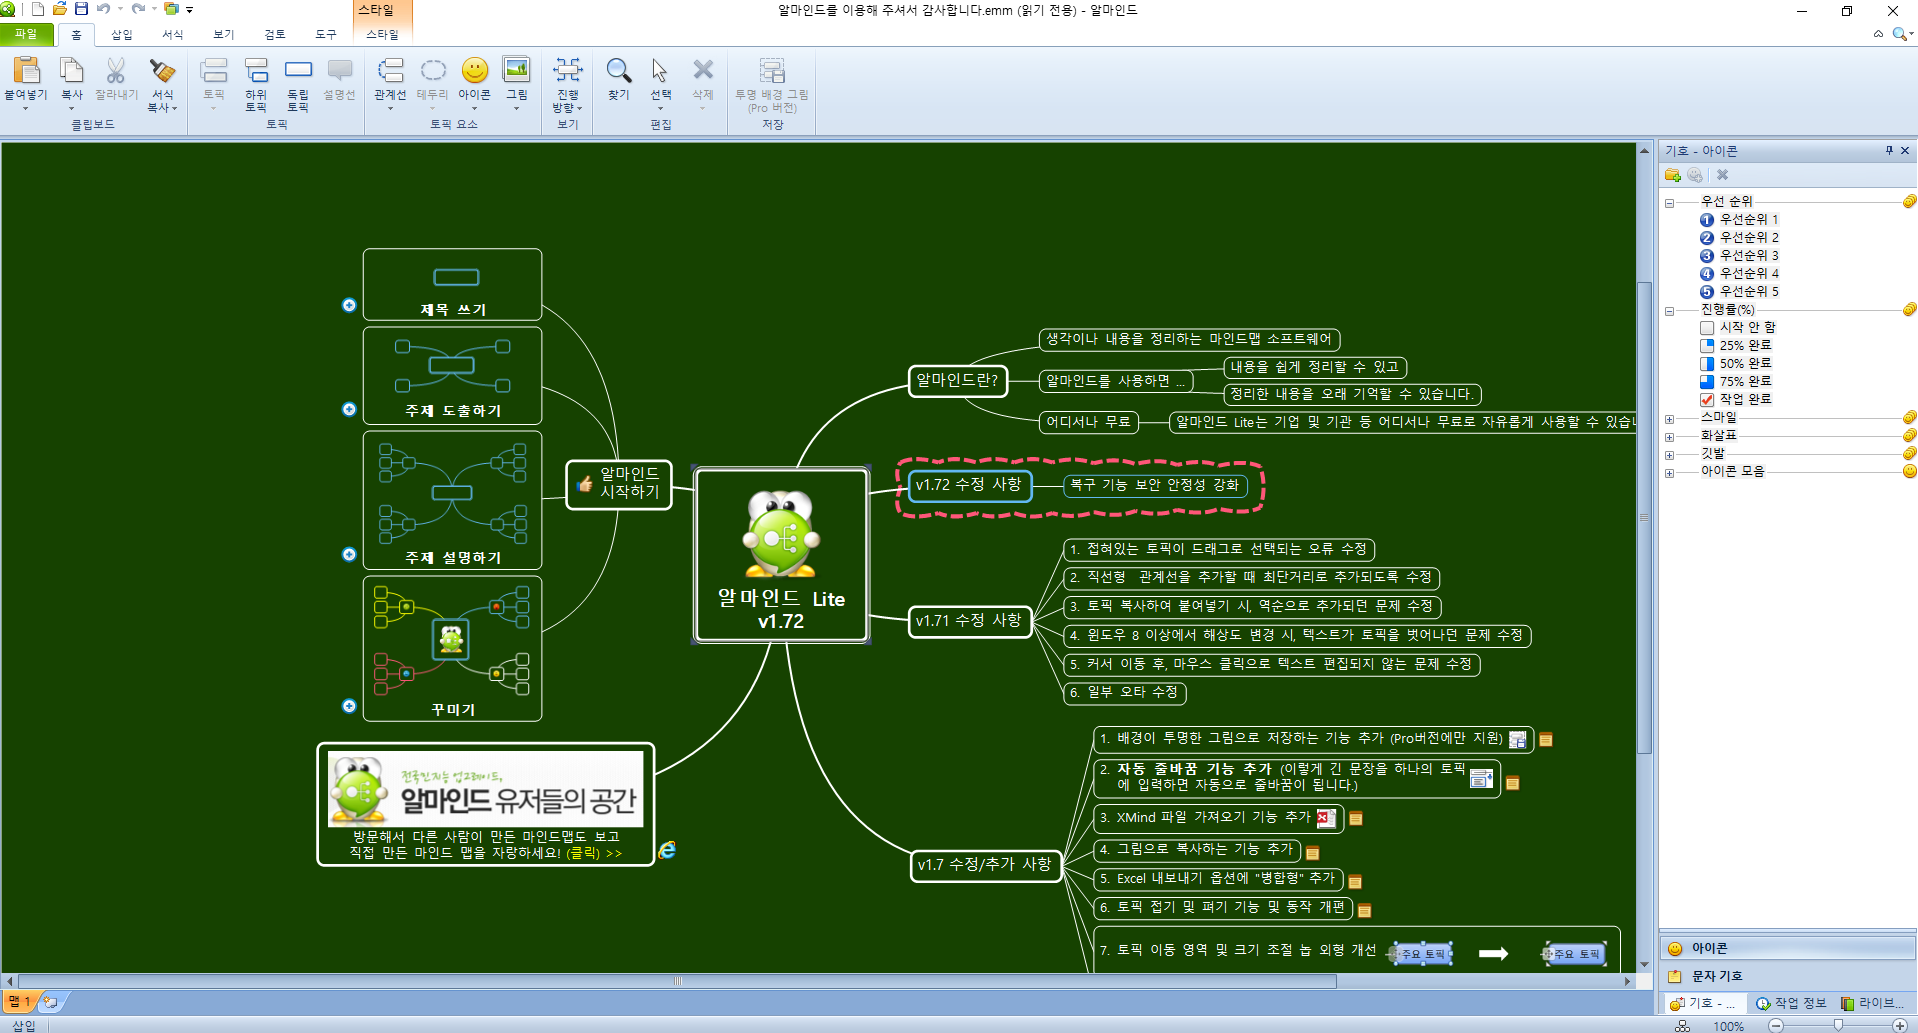The width and height of the screenshot is (1918, 1033).
Task: Click the vertical canvas scrollbar thumb
Action: (1644, 518)
